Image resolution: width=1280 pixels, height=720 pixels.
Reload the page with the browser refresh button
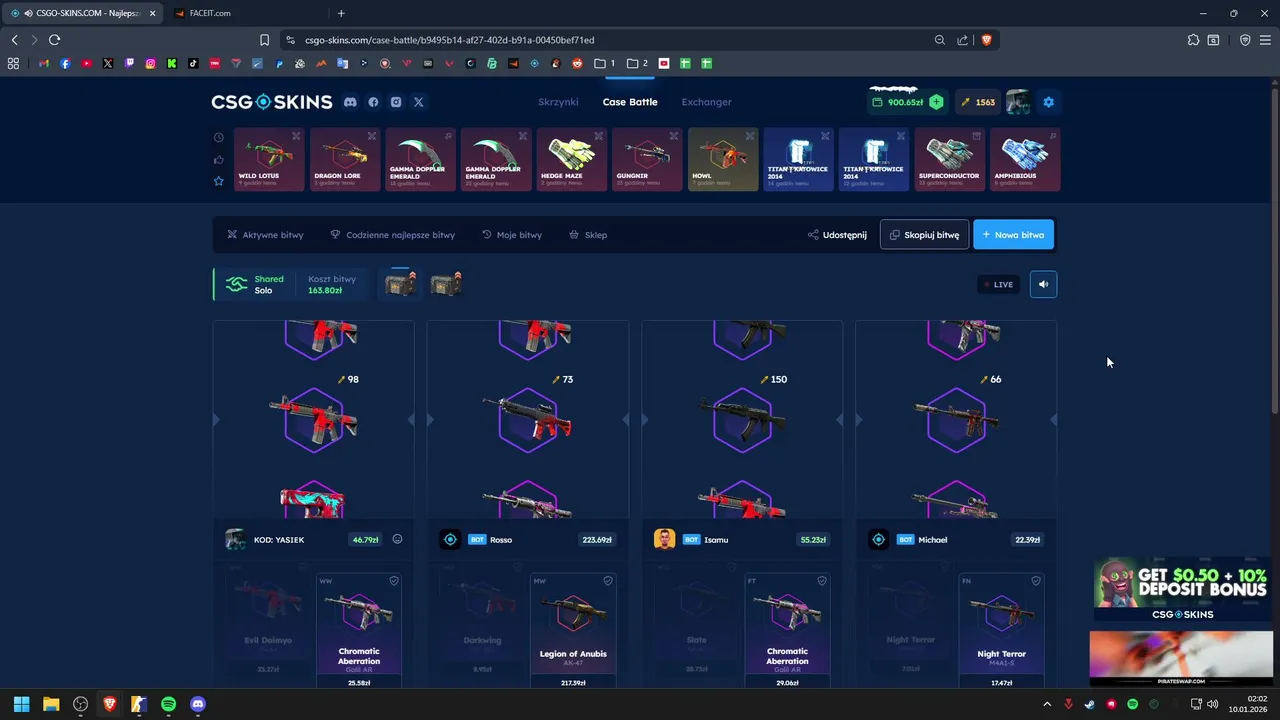click(x=54, y=40)
